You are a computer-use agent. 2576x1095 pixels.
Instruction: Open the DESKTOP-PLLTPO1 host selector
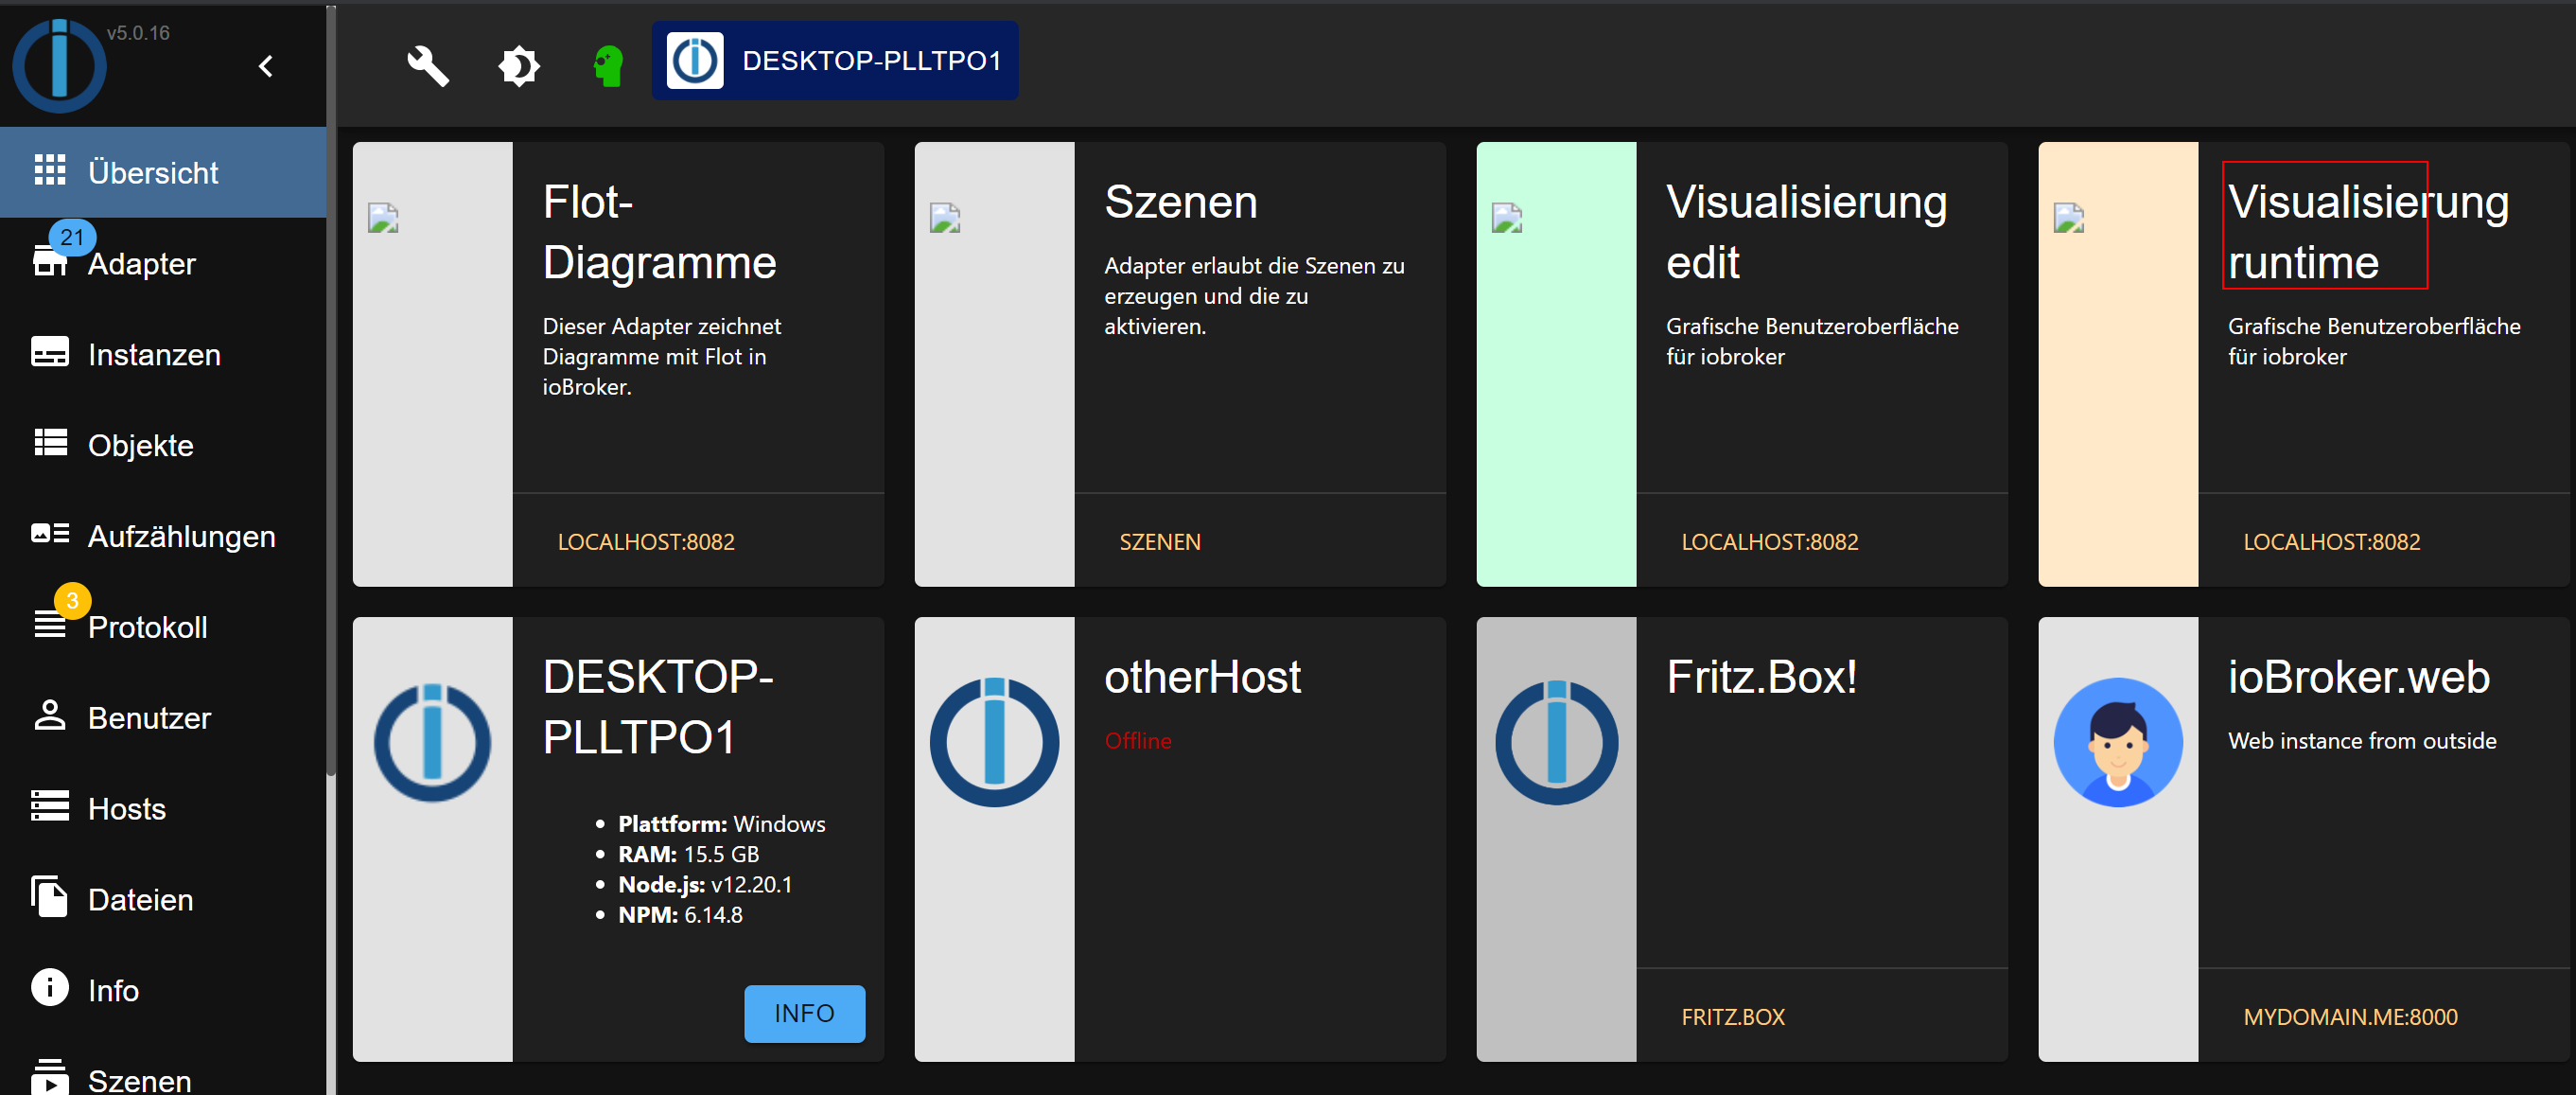[x=834, y=61]
